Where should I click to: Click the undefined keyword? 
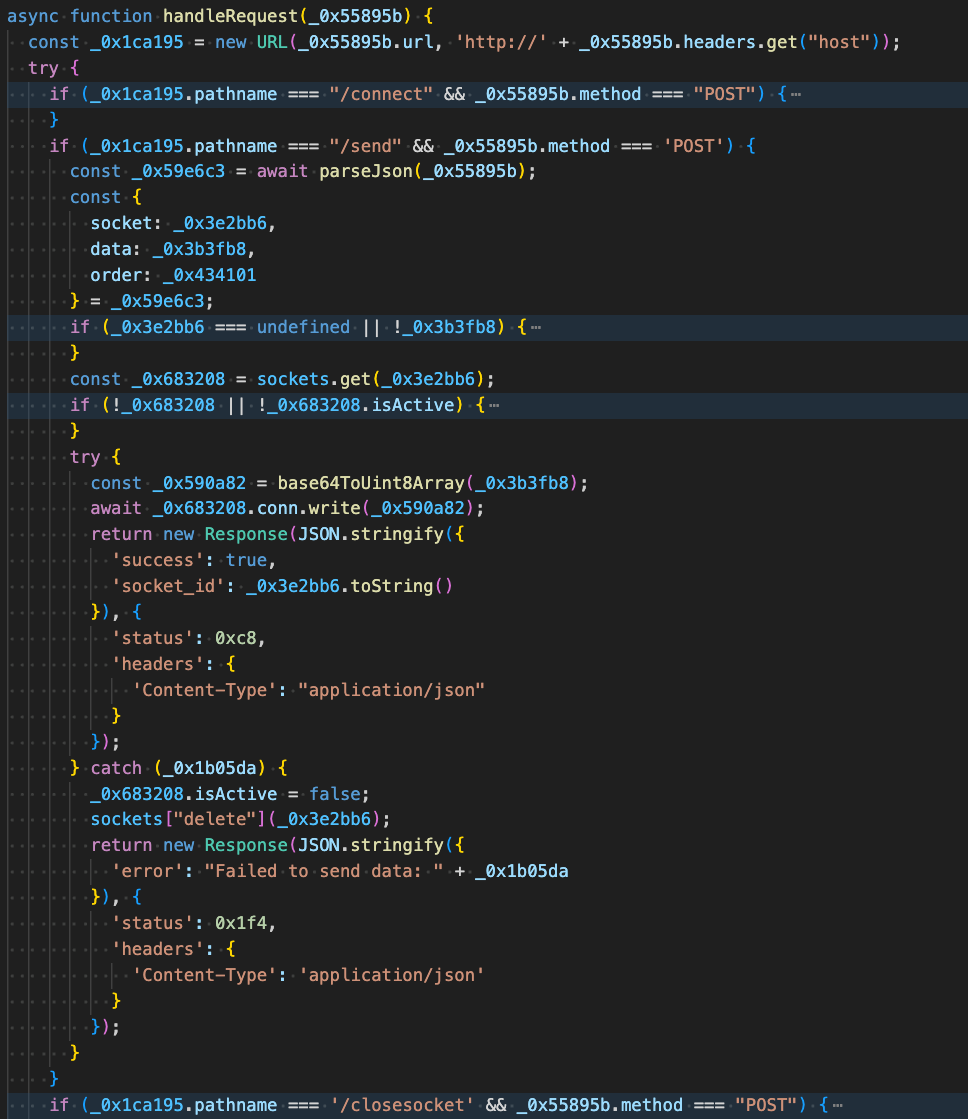coord(303,328)
